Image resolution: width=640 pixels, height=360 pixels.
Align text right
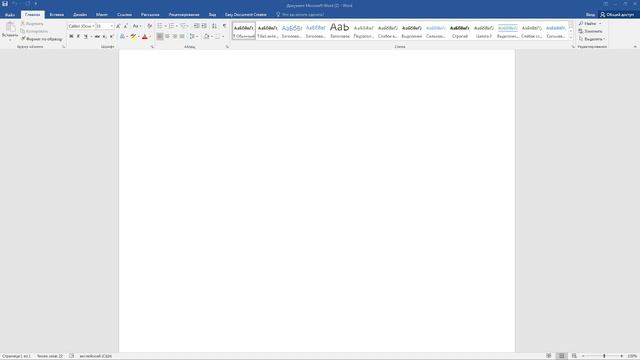[175, 37]
